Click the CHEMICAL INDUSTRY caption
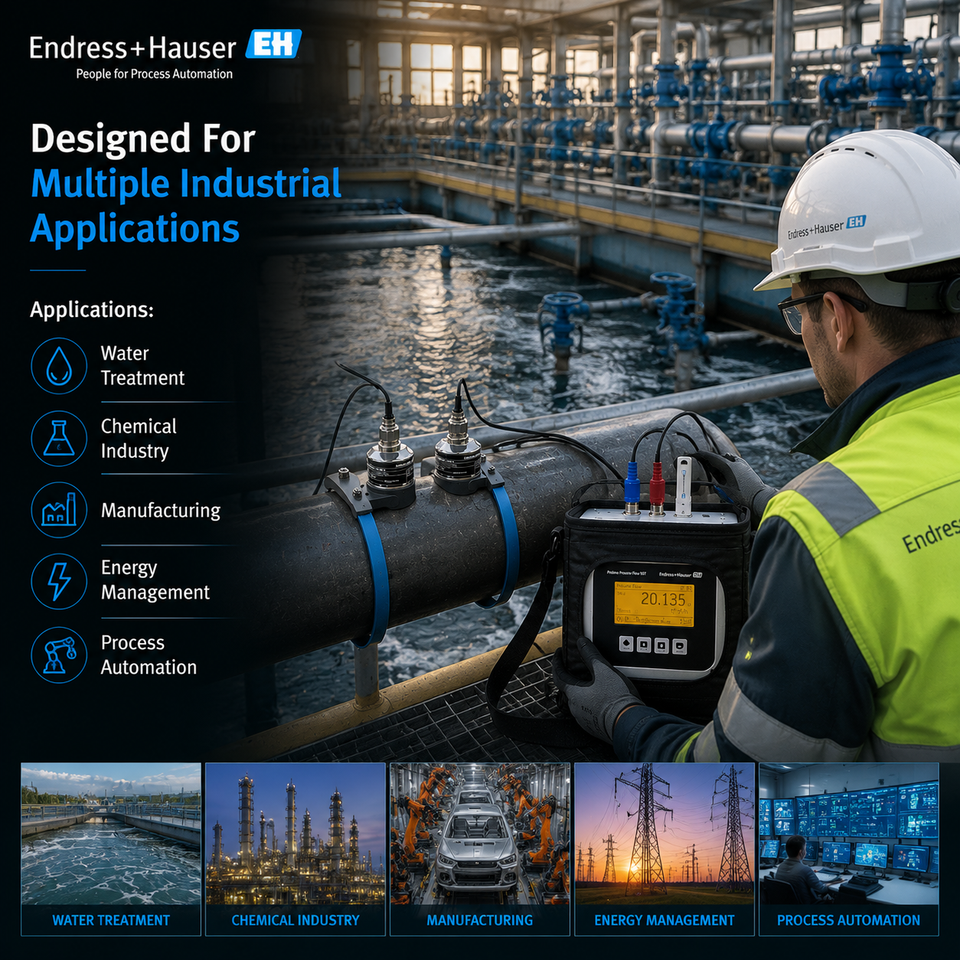Image resolution: width=960 pixels, height=960 pixels. tap(295, 920)
